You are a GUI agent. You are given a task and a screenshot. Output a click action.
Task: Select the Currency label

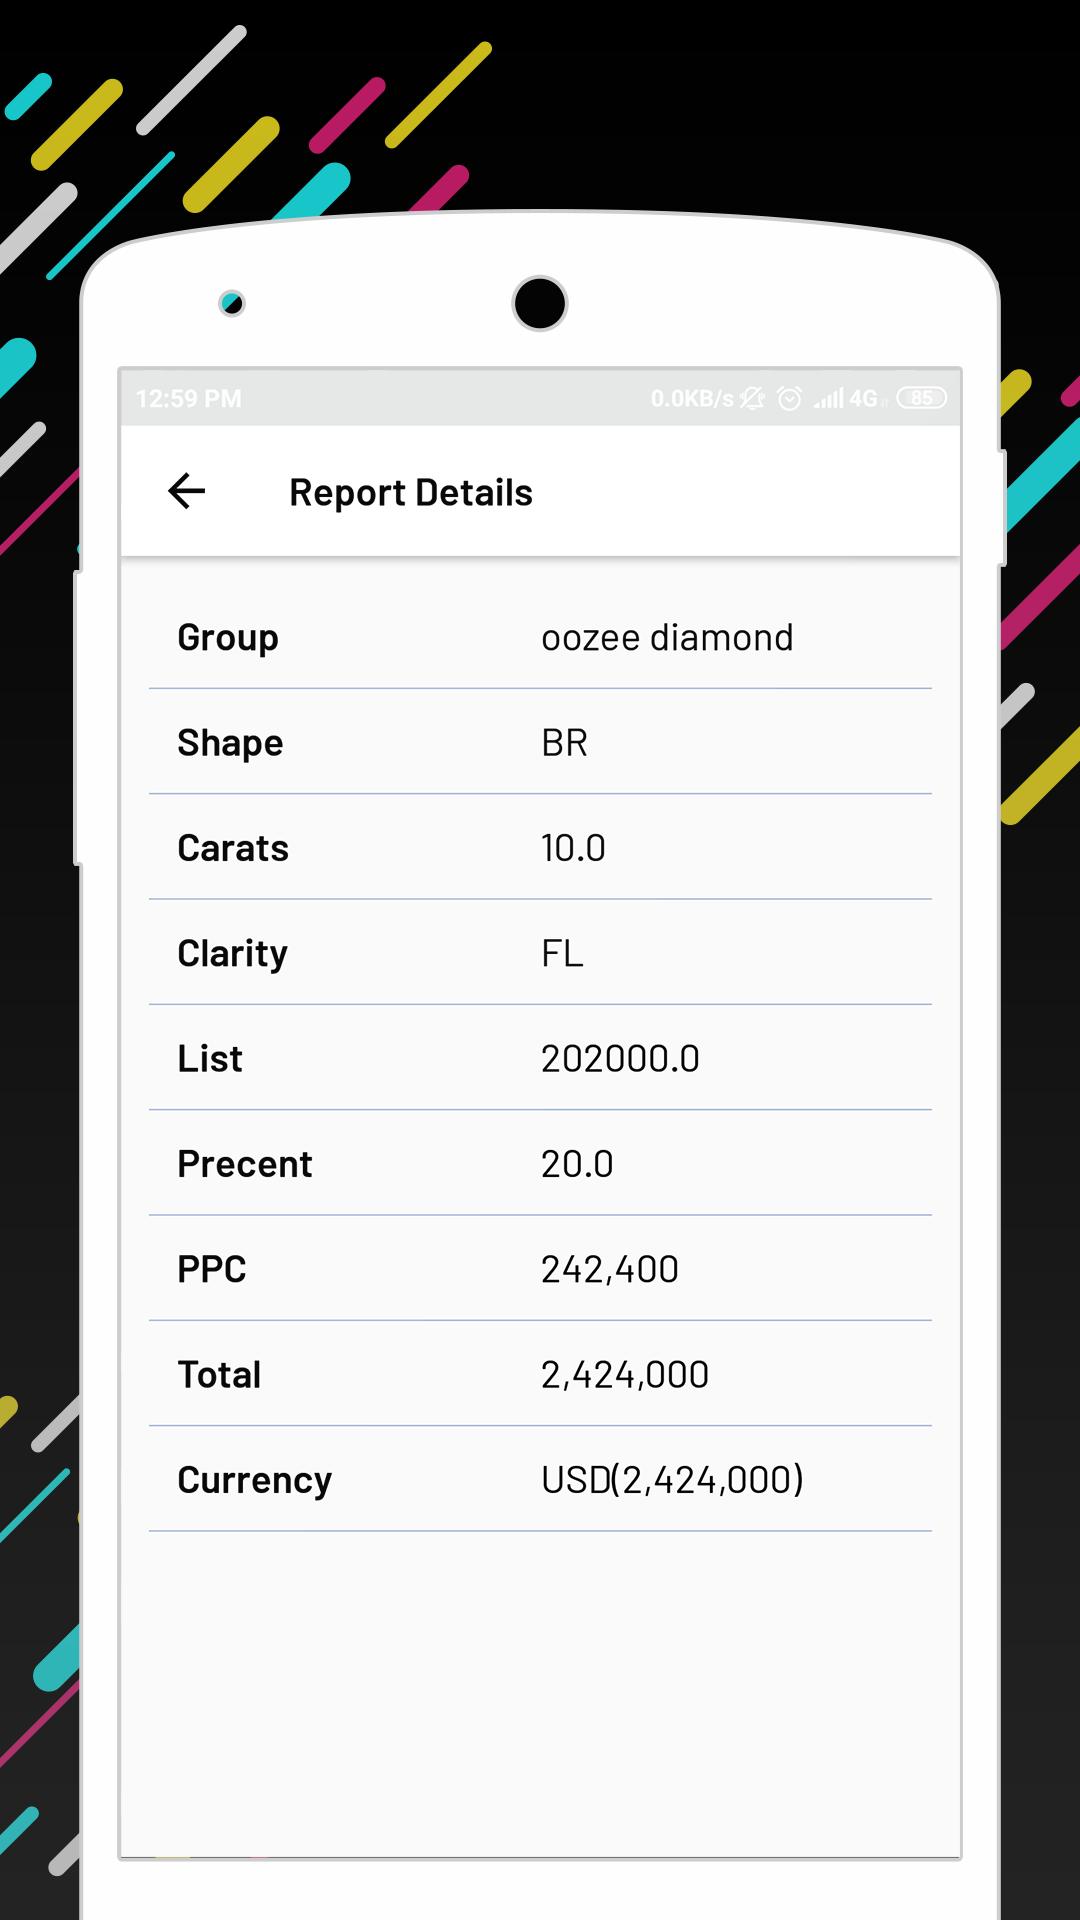255,1481
